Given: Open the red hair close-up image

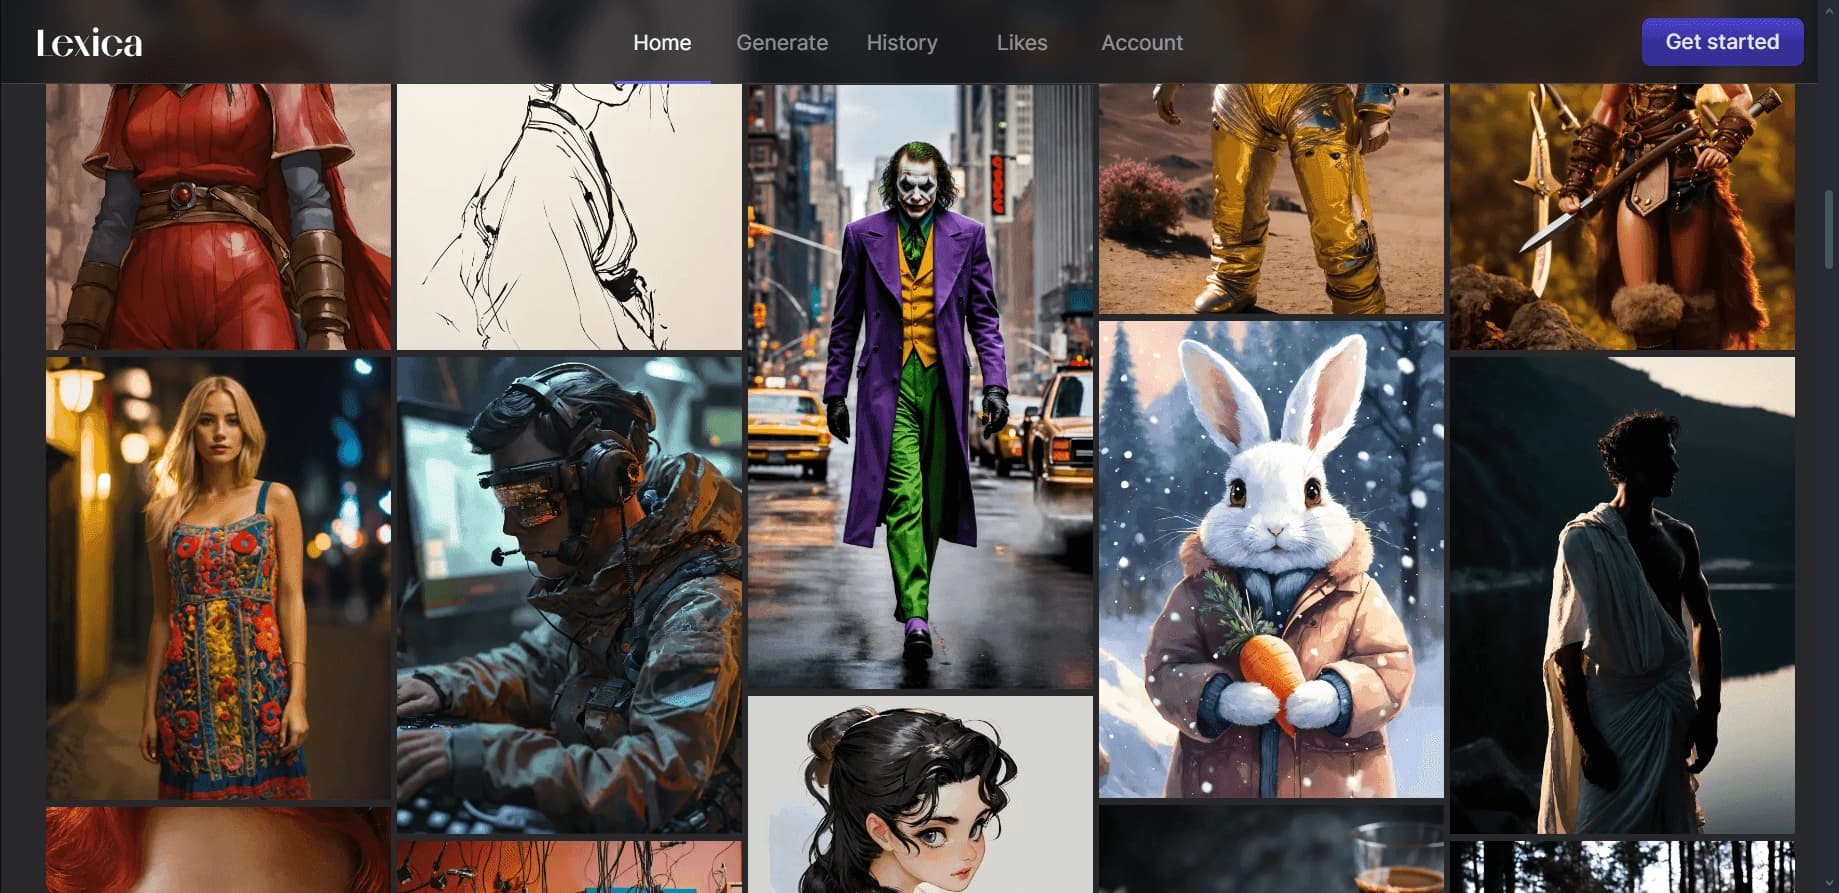Looking at the screenshot, I should click(x=218, y=850).
